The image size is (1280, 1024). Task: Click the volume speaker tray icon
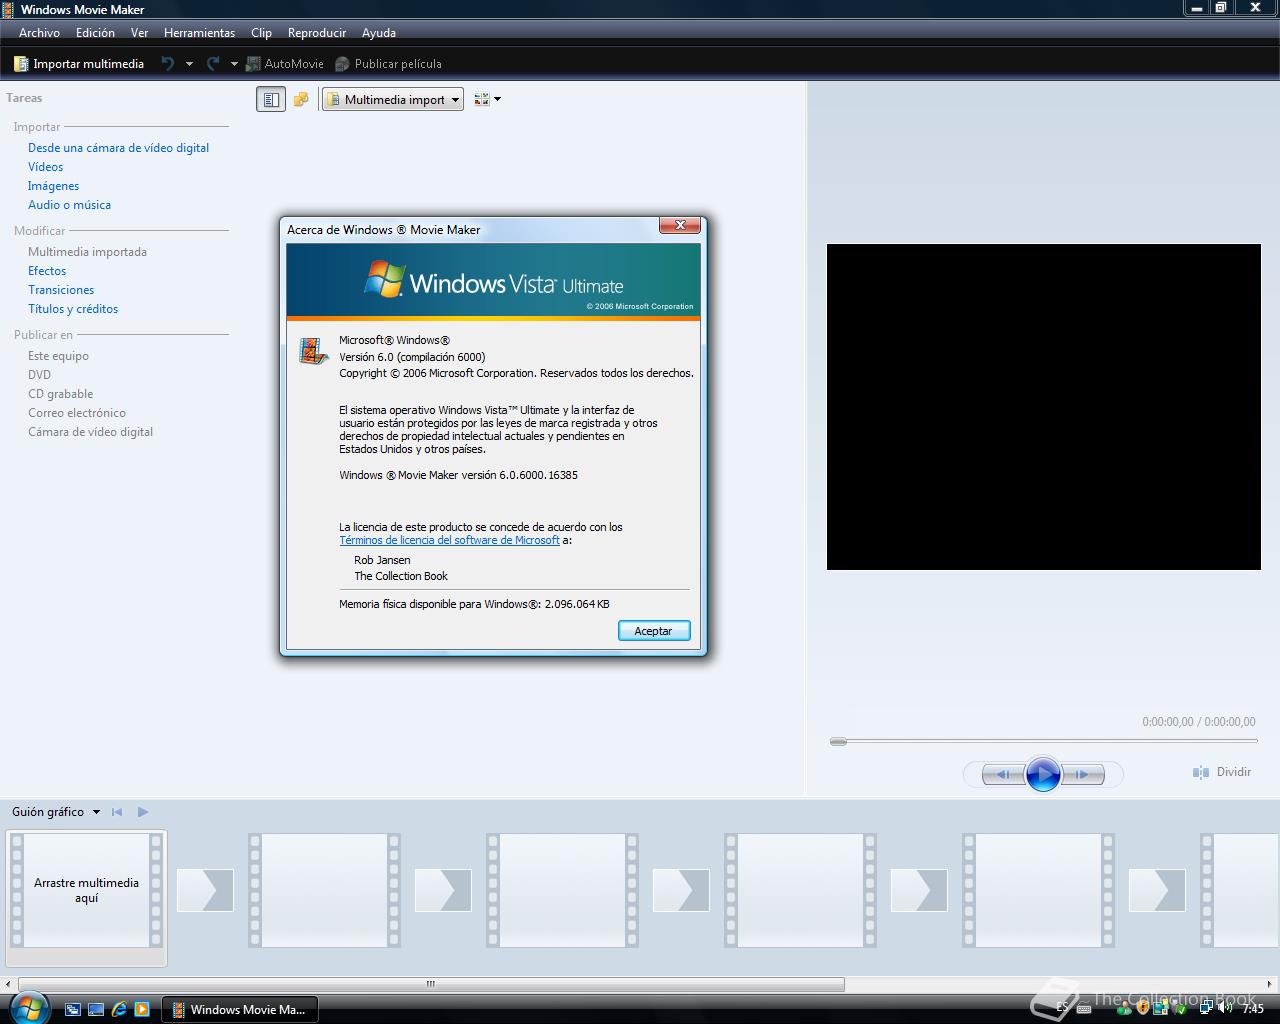1225,1007
